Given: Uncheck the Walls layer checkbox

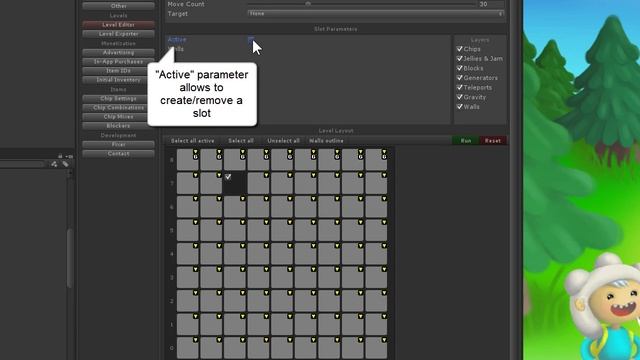Looking at the screenshot, I should click(460, 107).
